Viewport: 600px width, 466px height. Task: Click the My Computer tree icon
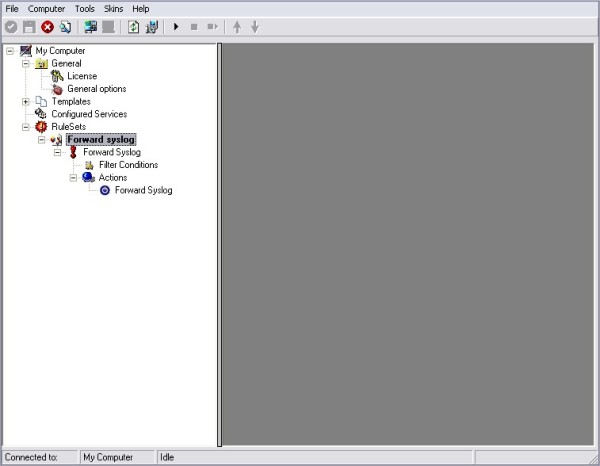point(26,51)
